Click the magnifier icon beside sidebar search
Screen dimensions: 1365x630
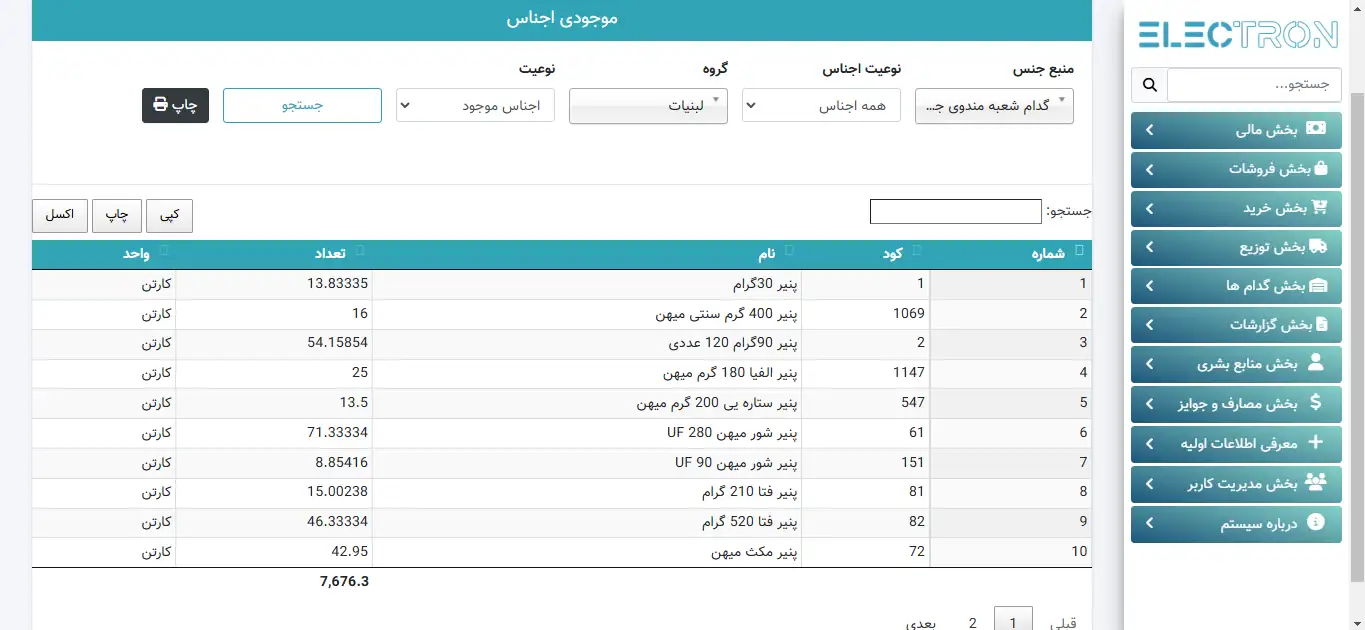click(x=1149, y=85)
